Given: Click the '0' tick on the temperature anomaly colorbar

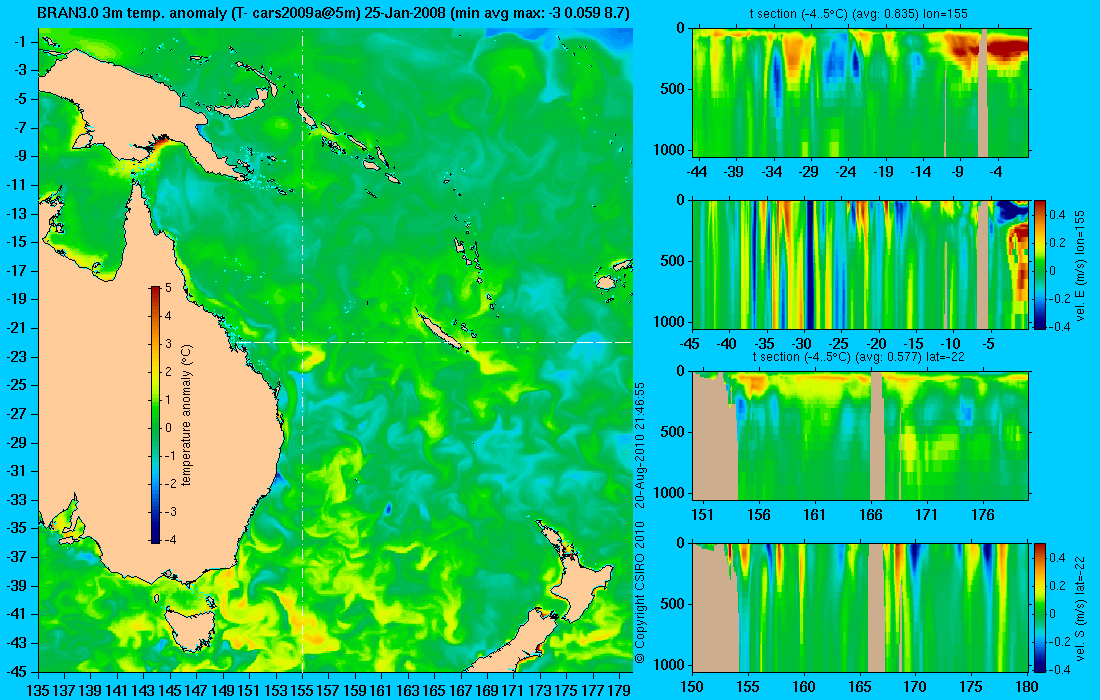Looking at the screenshot, I should (x=168, y=427).
